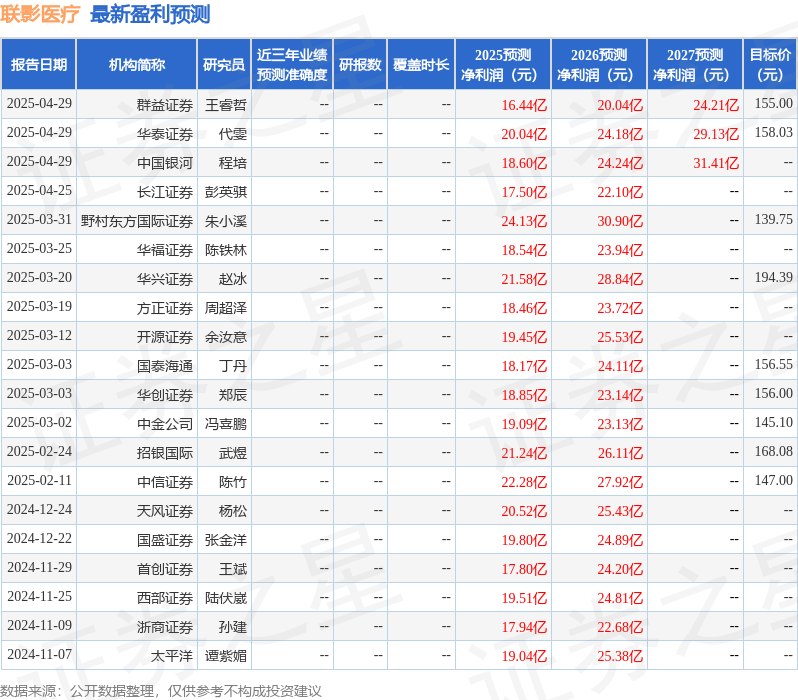Click the 机构简称 column header

click(x=136, y=65)
